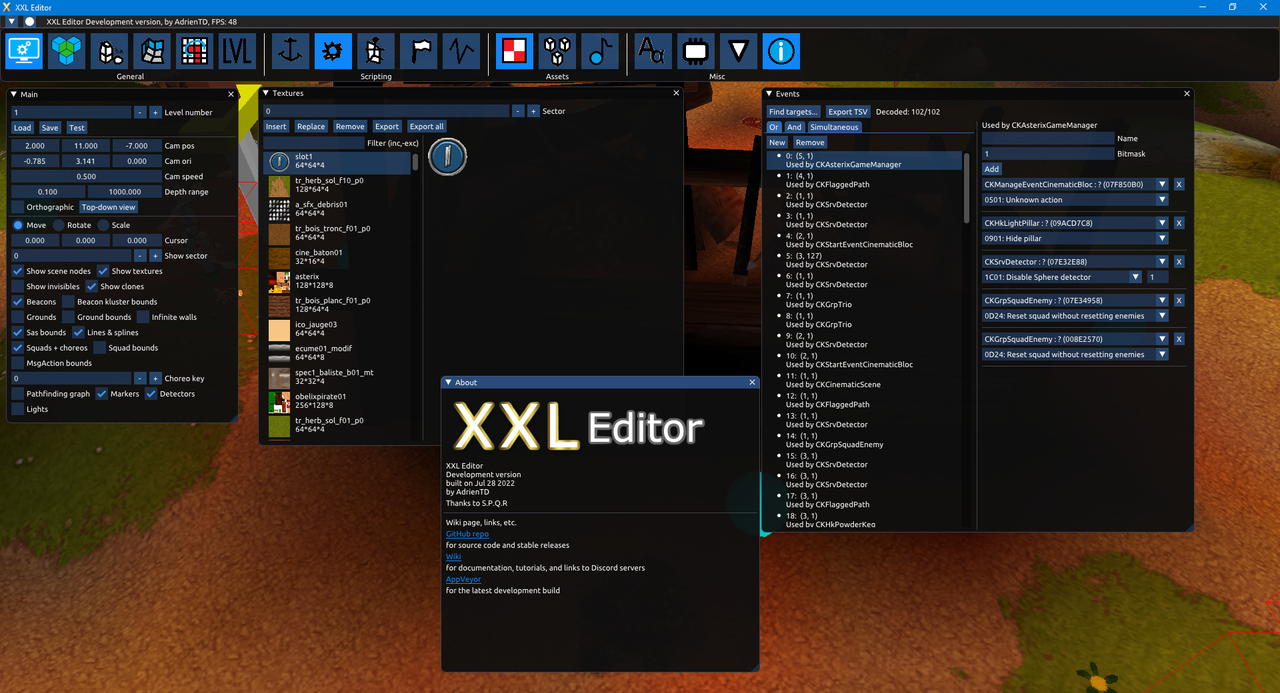This screenshot has height=693, width=1280.
Task: Select the asterix texture row
Action: coord(338,281)
